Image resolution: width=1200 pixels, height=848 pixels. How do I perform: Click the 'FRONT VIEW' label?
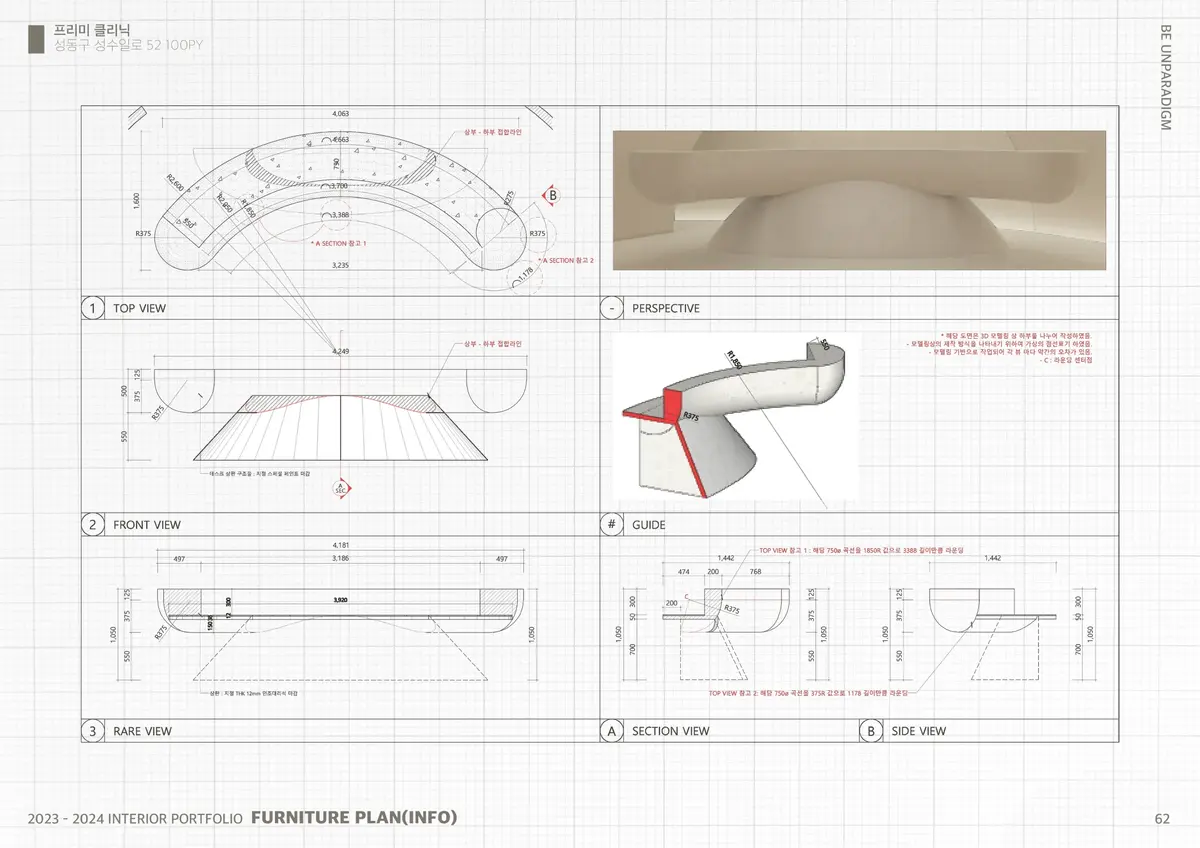pos(147,525)
